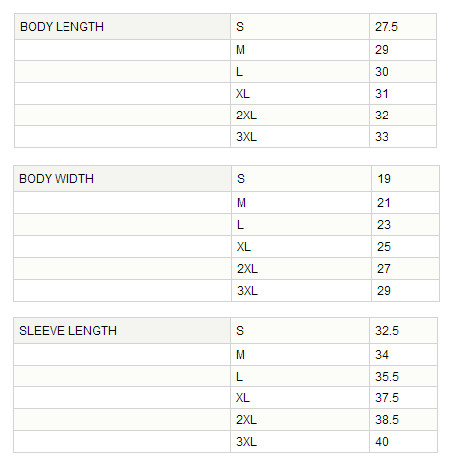Click size XL in Body Width table
Image resolution: width=452 pixels, height=466 pixels.
(x=244, y=247)
